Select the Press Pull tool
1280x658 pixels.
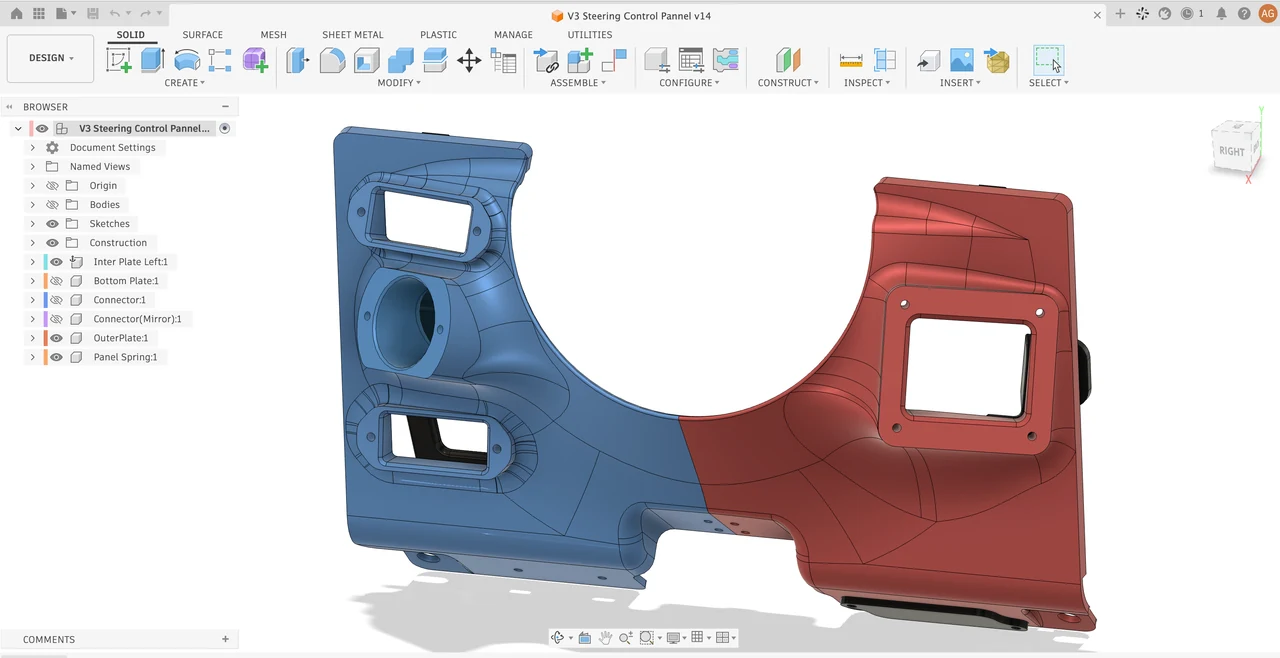(298, 60)
